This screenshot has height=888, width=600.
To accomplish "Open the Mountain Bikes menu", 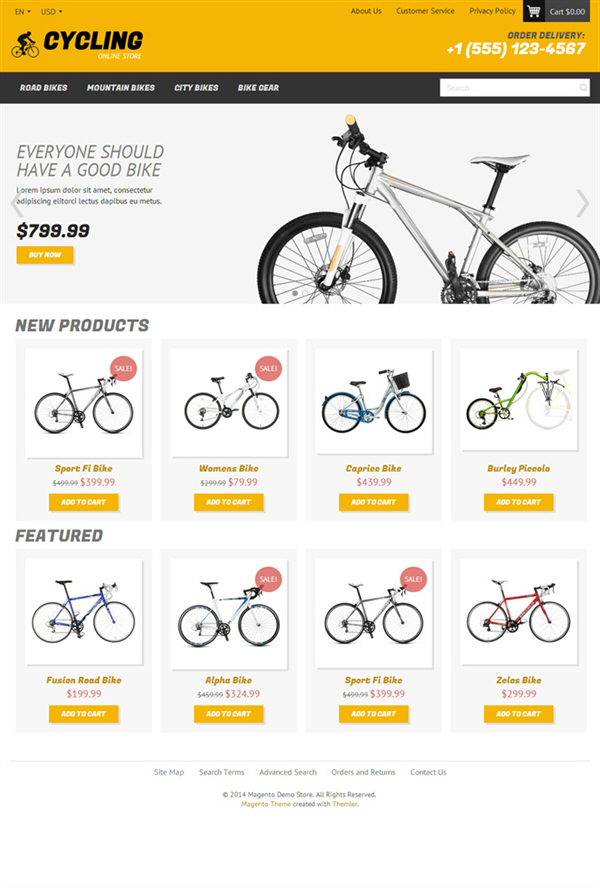I will click(121, 88).
